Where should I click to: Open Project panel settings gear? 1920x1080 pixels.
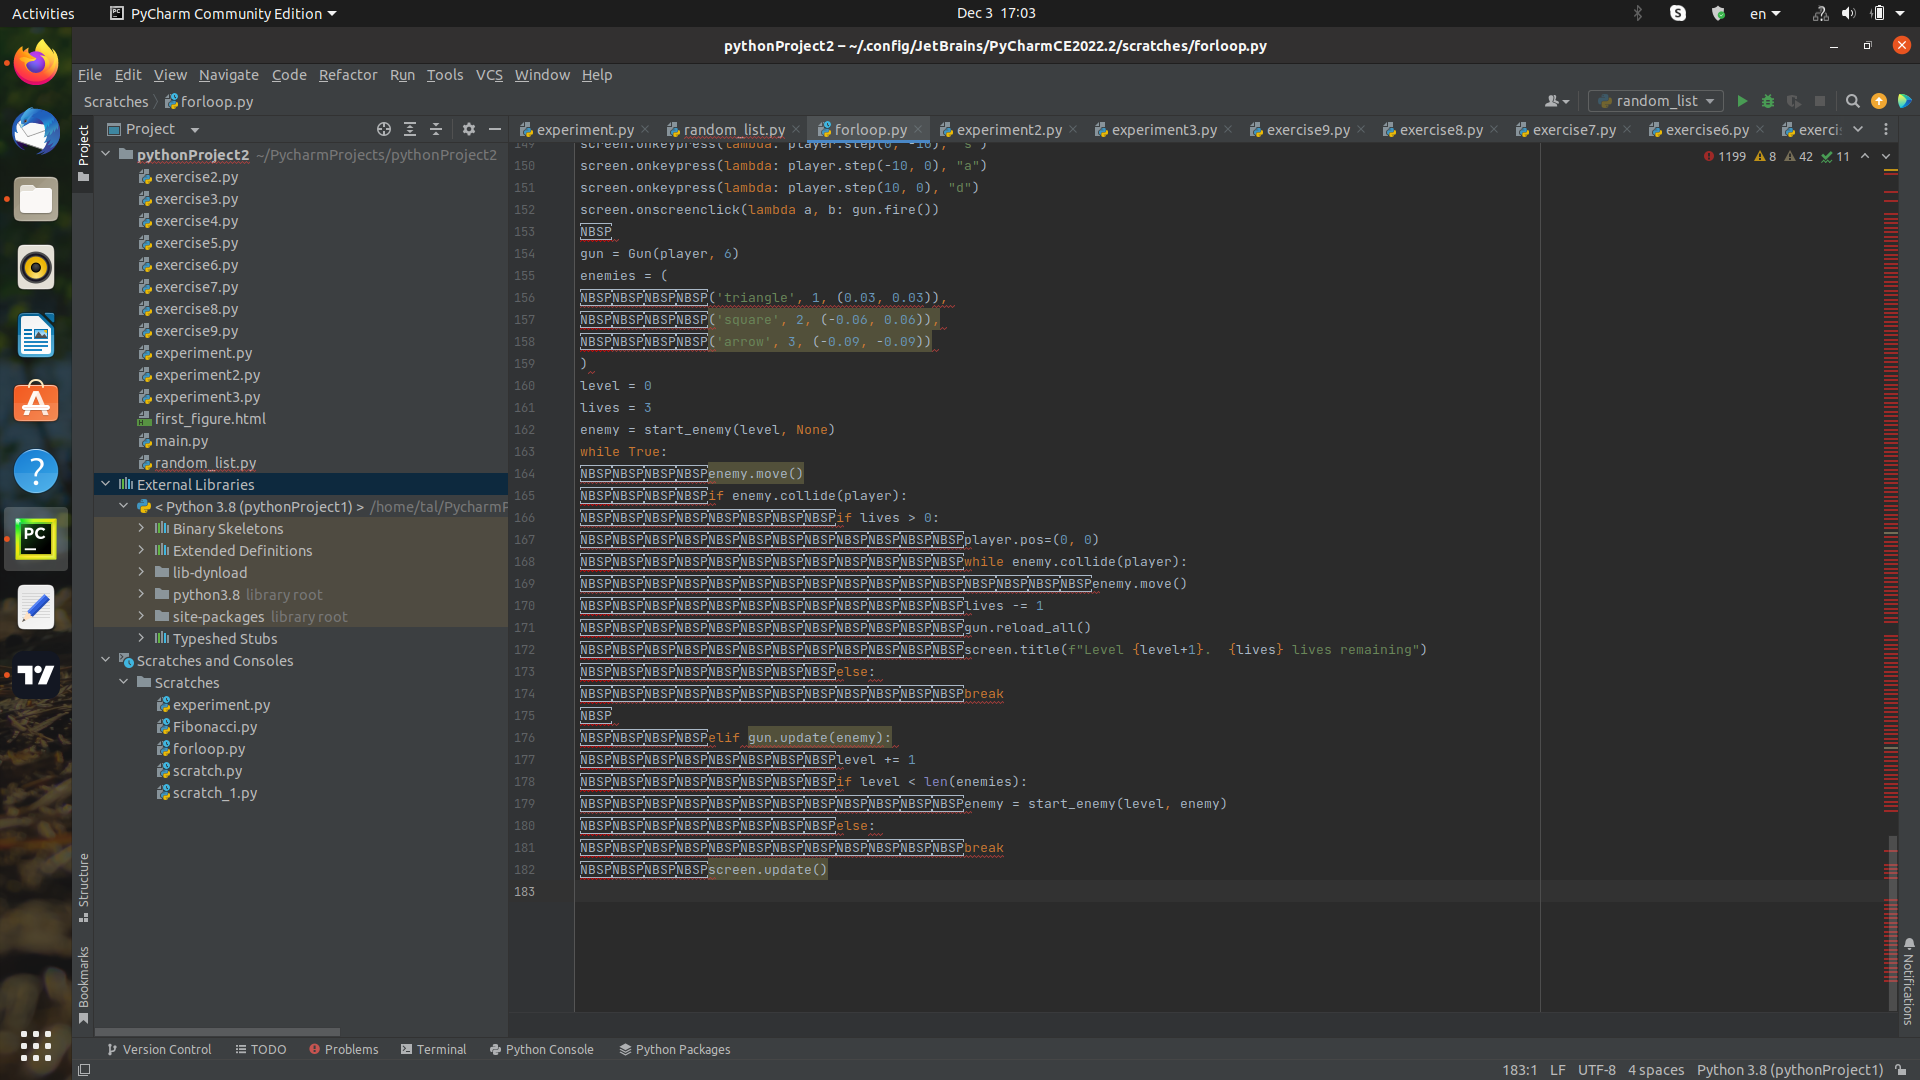coord(469,129)
